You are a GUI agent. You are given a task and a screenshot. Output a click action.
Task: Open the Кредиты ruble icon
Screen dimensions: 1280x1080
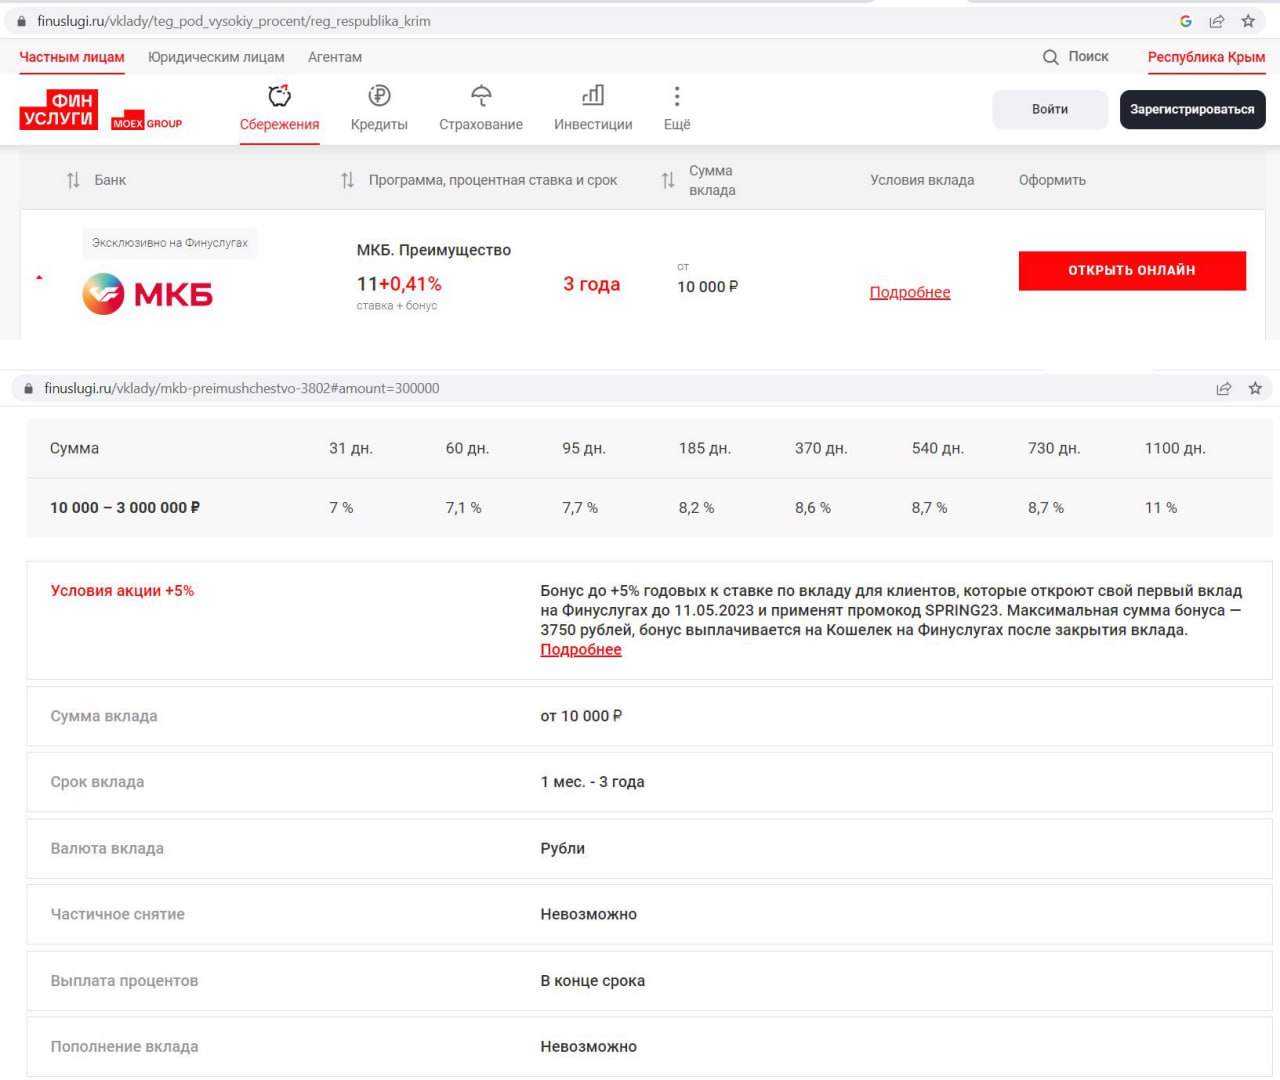pos(379,96)
